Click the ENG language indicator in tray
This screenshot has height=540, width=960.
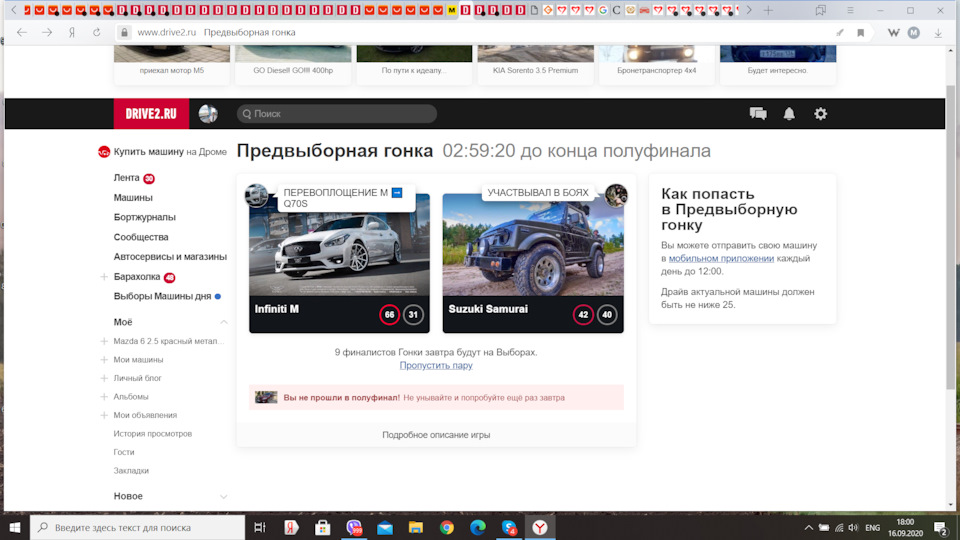pyautogui.click(x=872, y=527)
